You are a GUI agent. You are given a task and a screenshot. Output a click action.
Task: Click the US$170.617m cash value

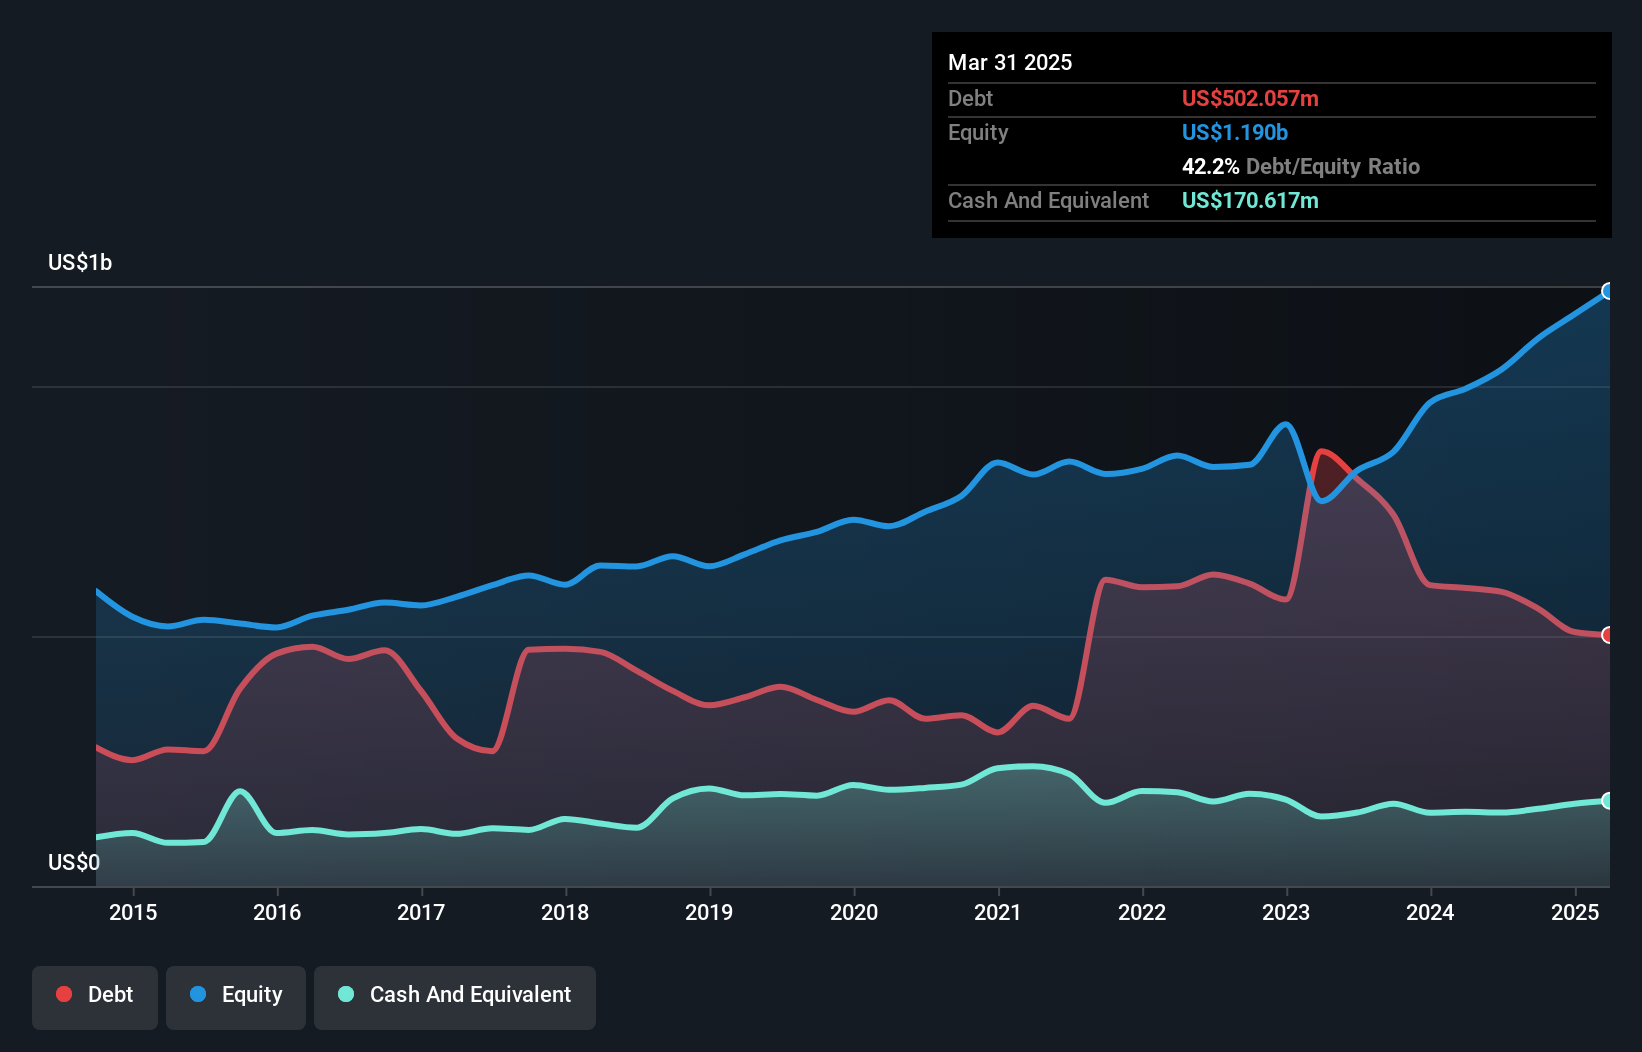[x=1250, y=200]
